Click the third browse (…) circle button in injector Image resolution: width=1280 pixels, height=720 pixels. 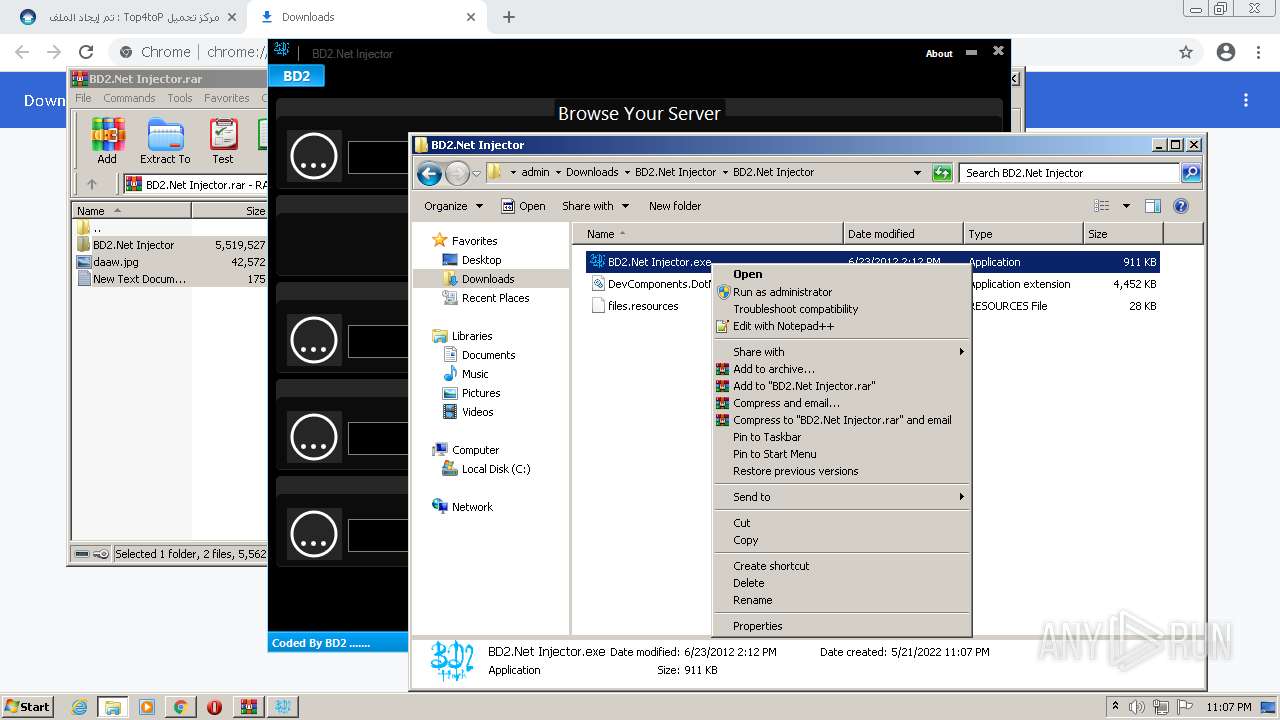pos(314,436)
